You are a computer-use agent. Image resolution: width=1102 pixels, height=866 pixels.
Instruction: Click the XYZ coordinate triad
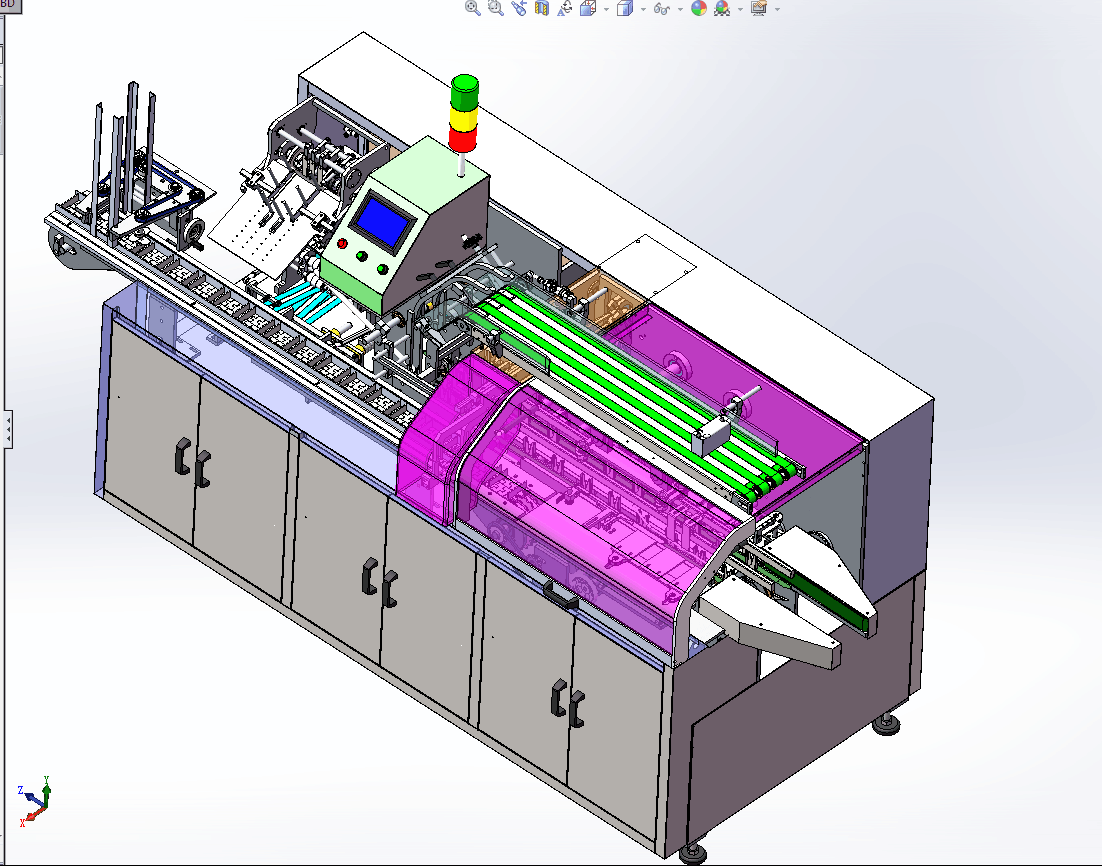[x=36, y=799]
